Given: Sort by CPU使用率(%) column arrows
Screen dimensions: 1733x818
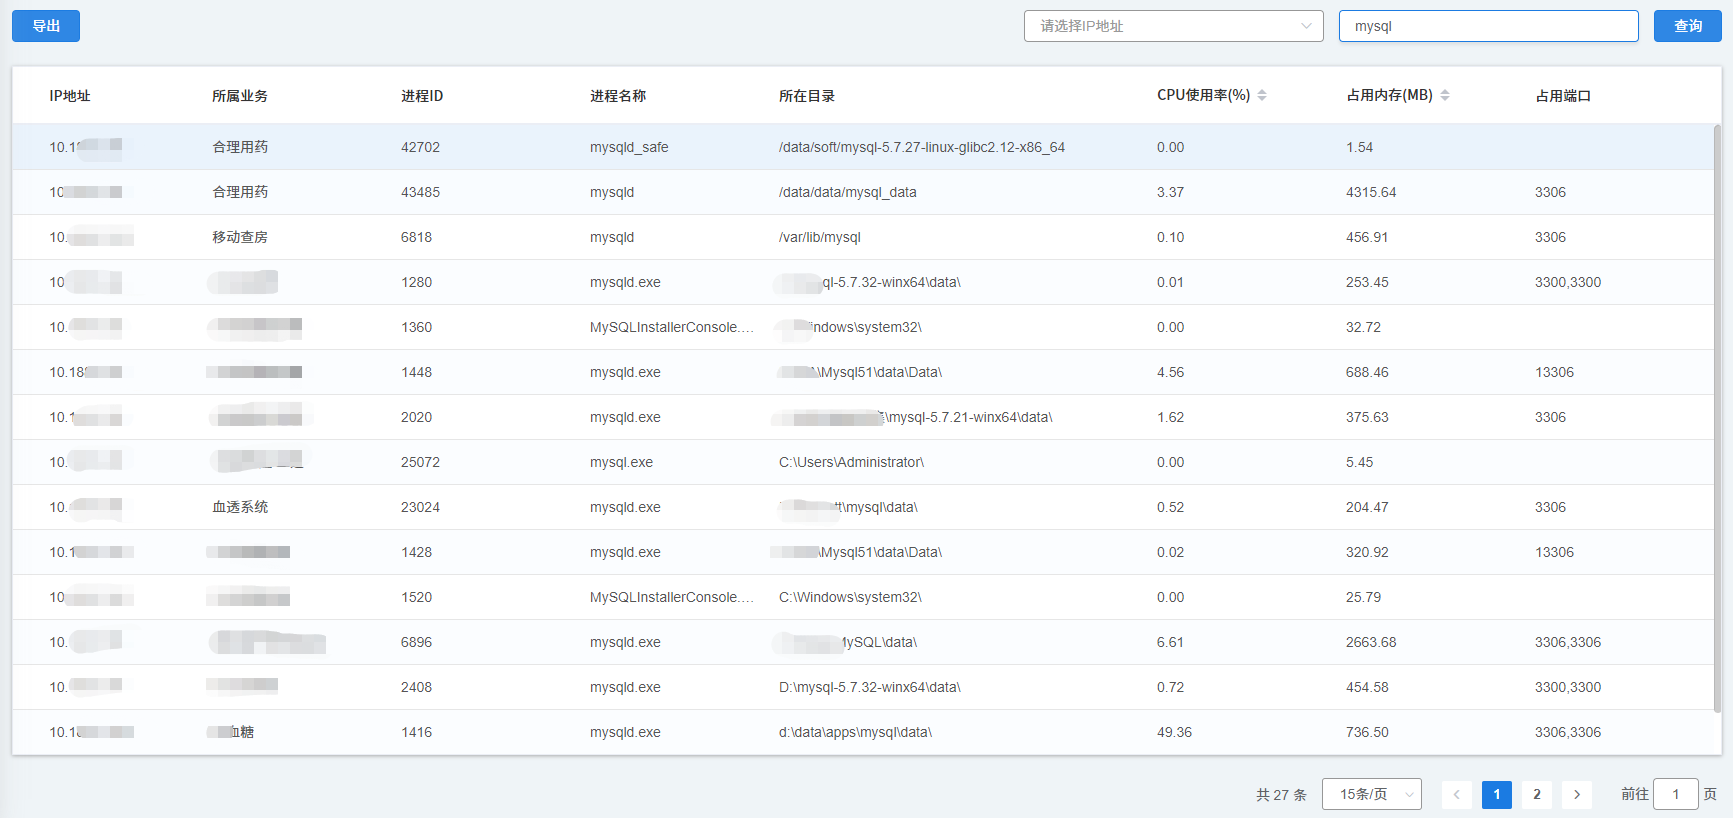Looking at the screenshot, I should (x=1262, y=95).
